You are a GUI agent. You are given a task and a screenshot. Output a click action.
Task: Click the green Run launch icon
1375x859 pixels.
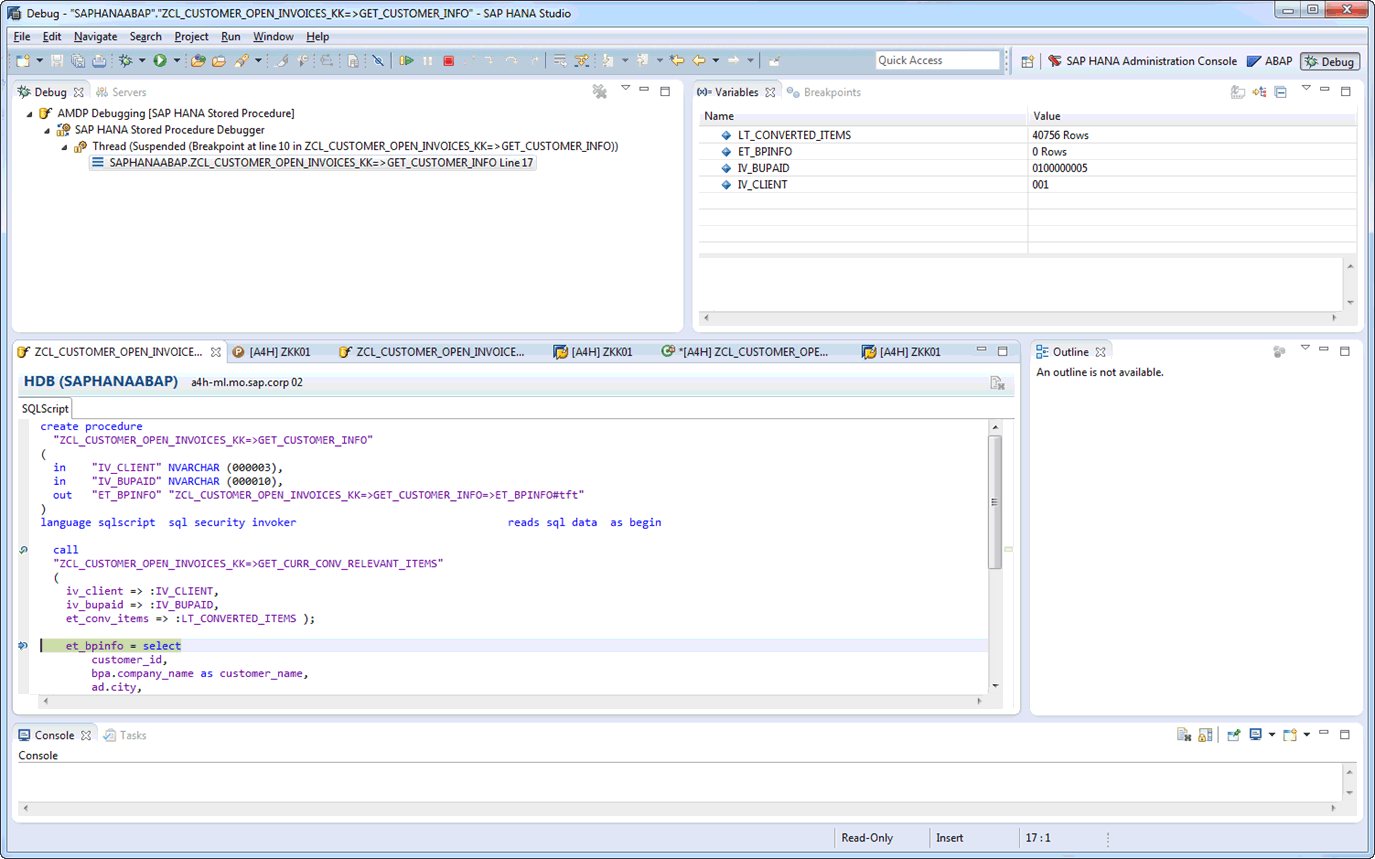(x=159, y=61)
